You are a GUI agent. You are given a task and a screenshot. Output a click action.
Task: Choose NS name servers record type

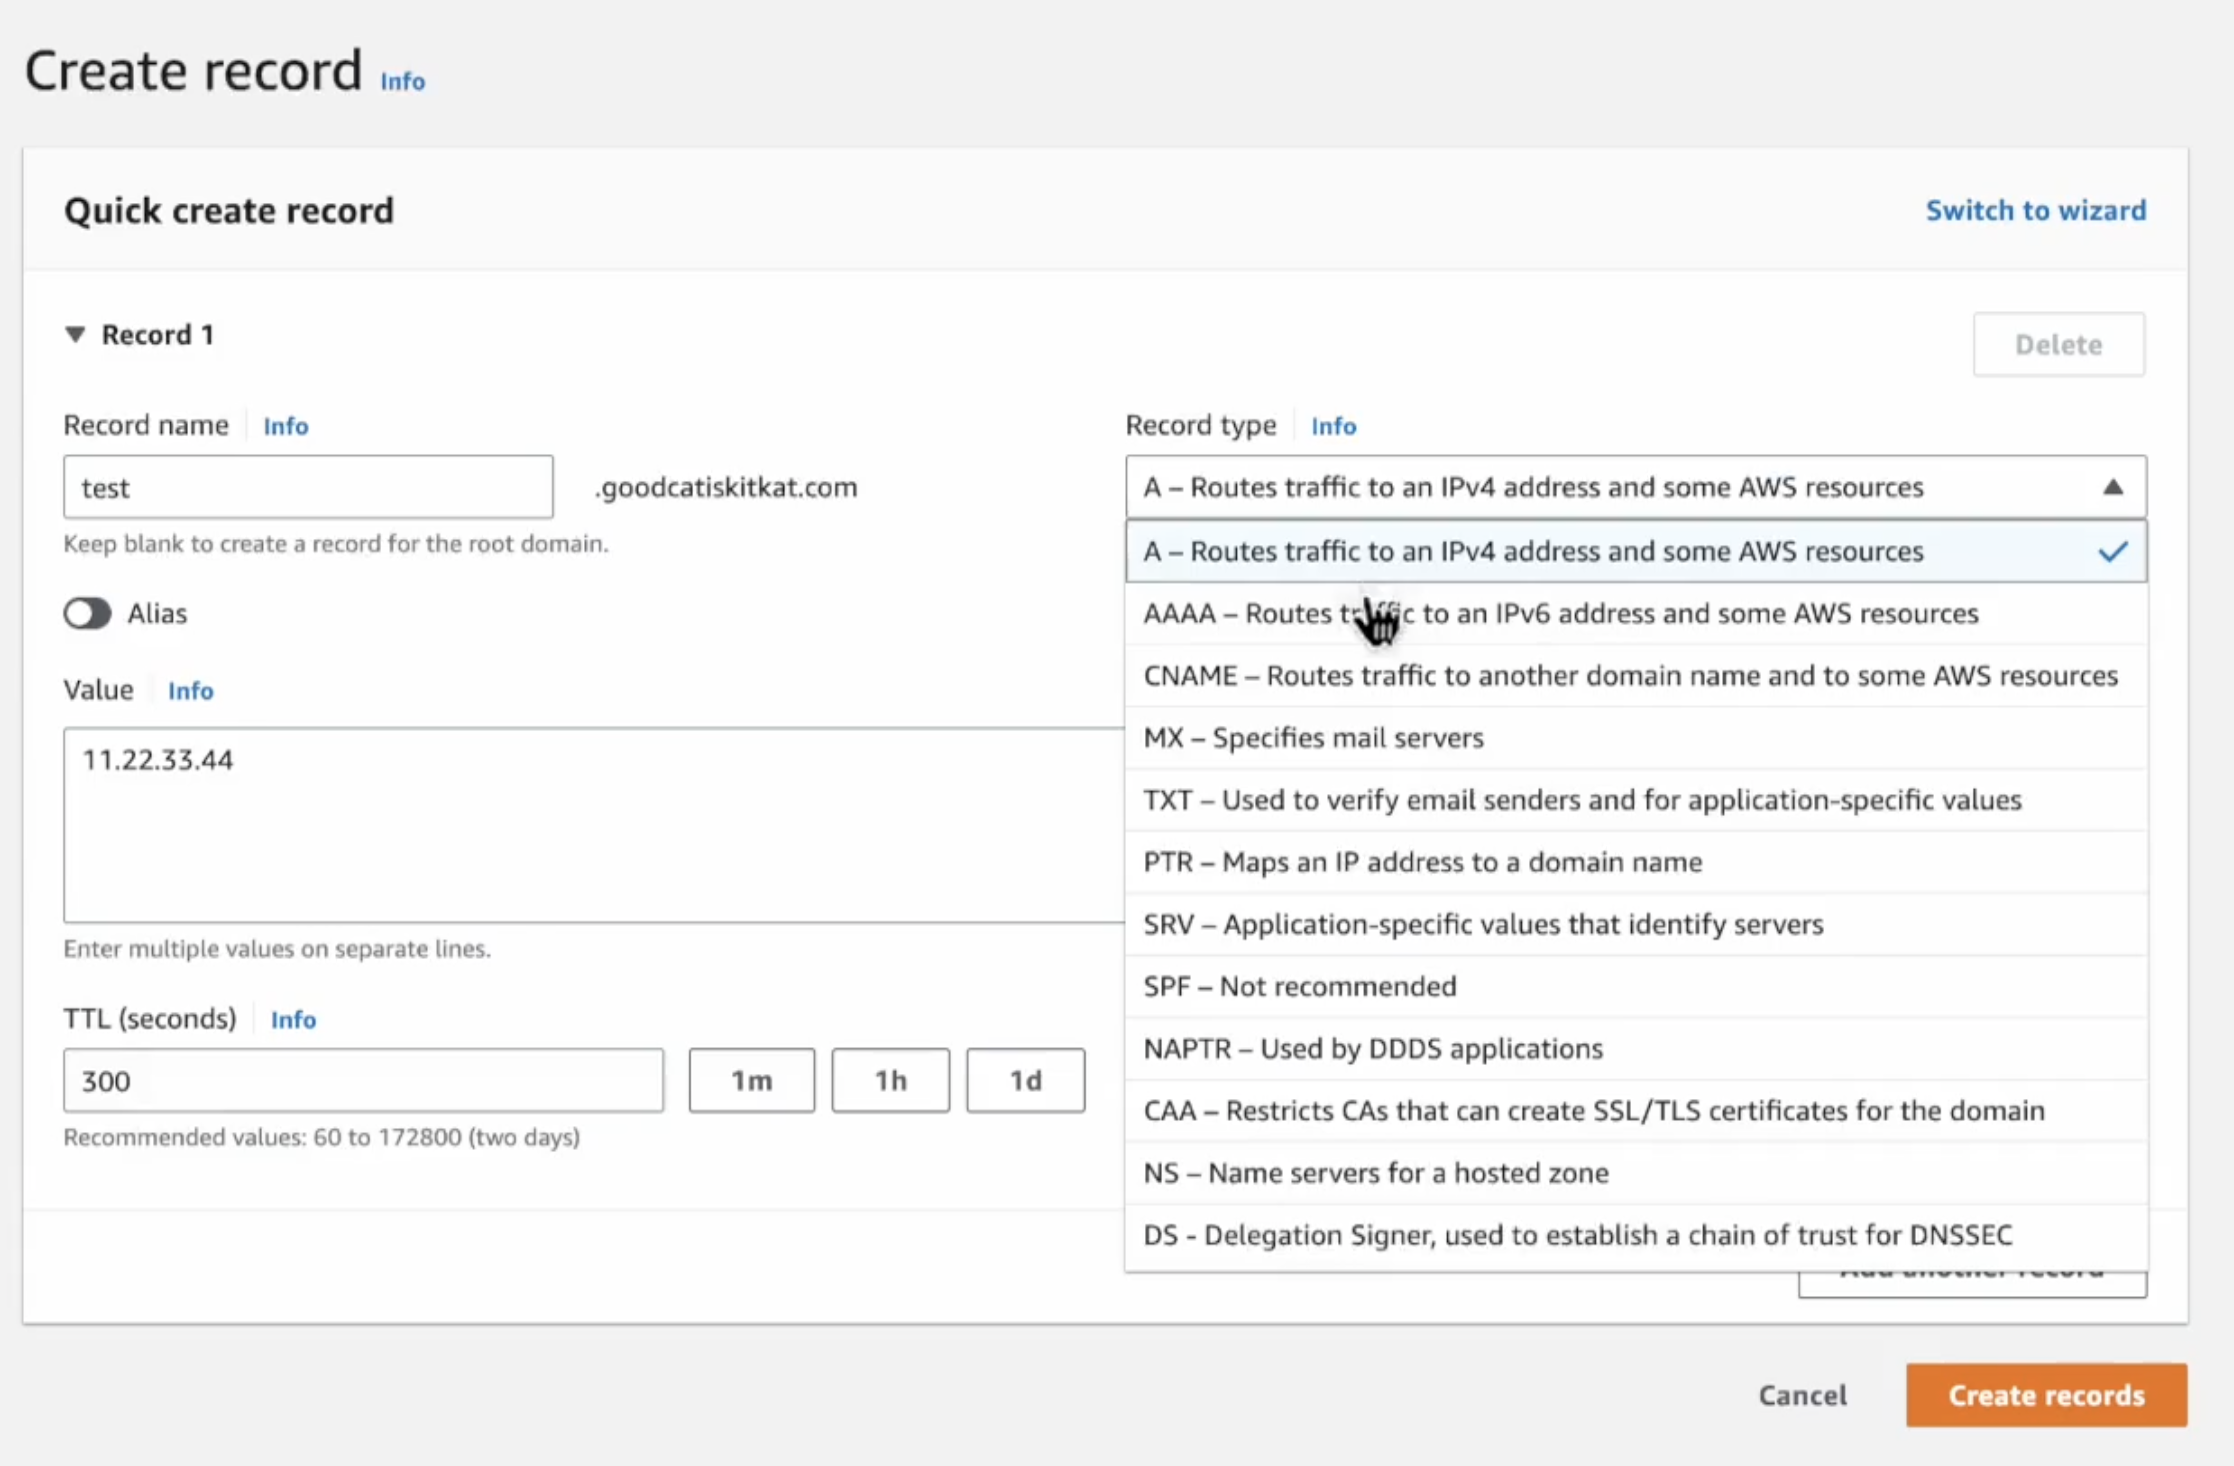pos(1376,1173)
